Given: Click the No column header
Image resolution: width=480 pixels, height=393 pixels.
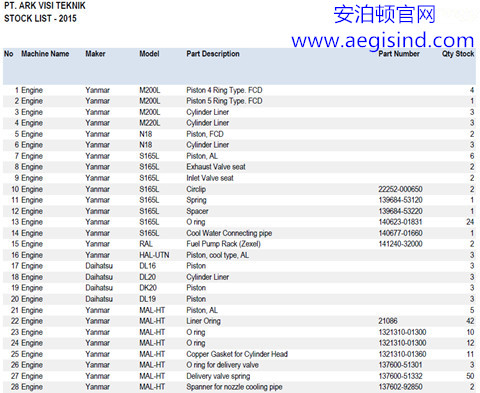Looking at the screenshot, I should [9, 54].
